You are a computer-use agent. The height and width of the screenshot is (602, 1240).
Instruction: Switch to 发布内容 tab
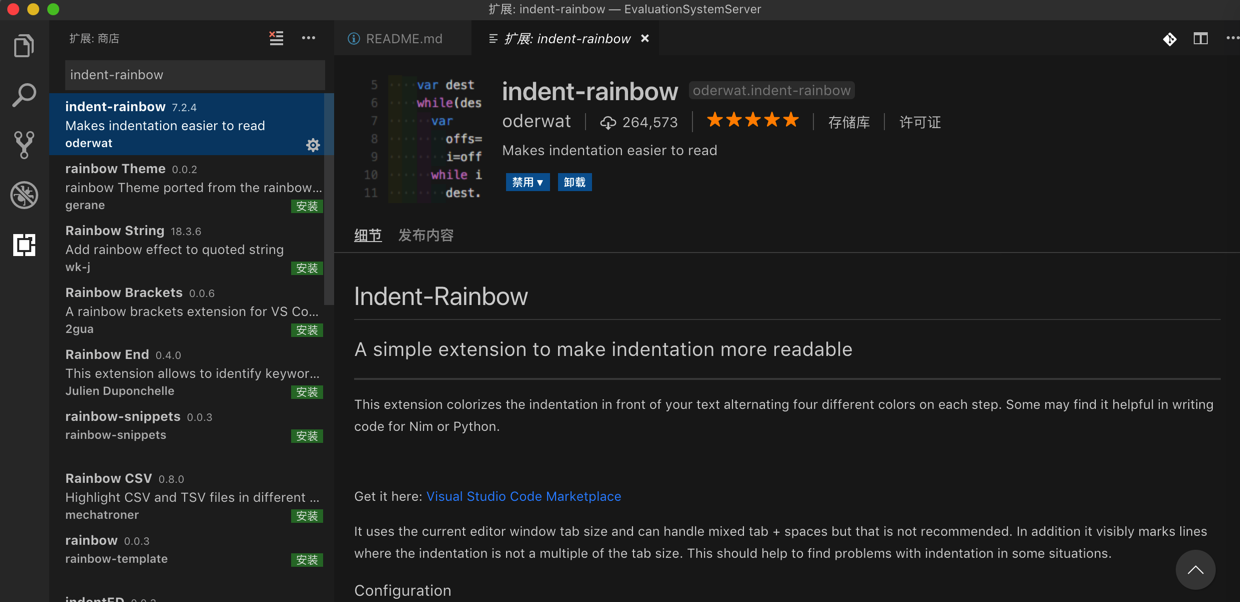(x=426, y=235)
